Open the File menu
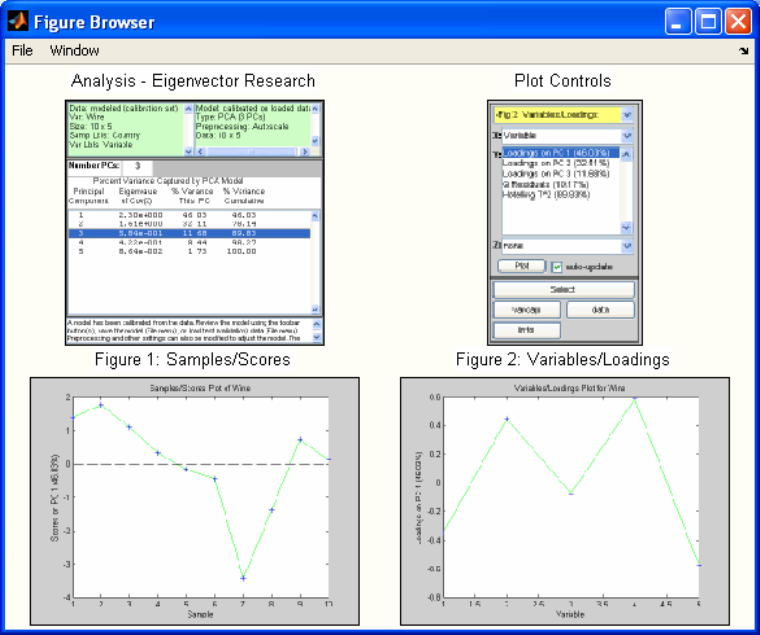The width and height of the screenshot is (760, 635). [x=22, y=50]
